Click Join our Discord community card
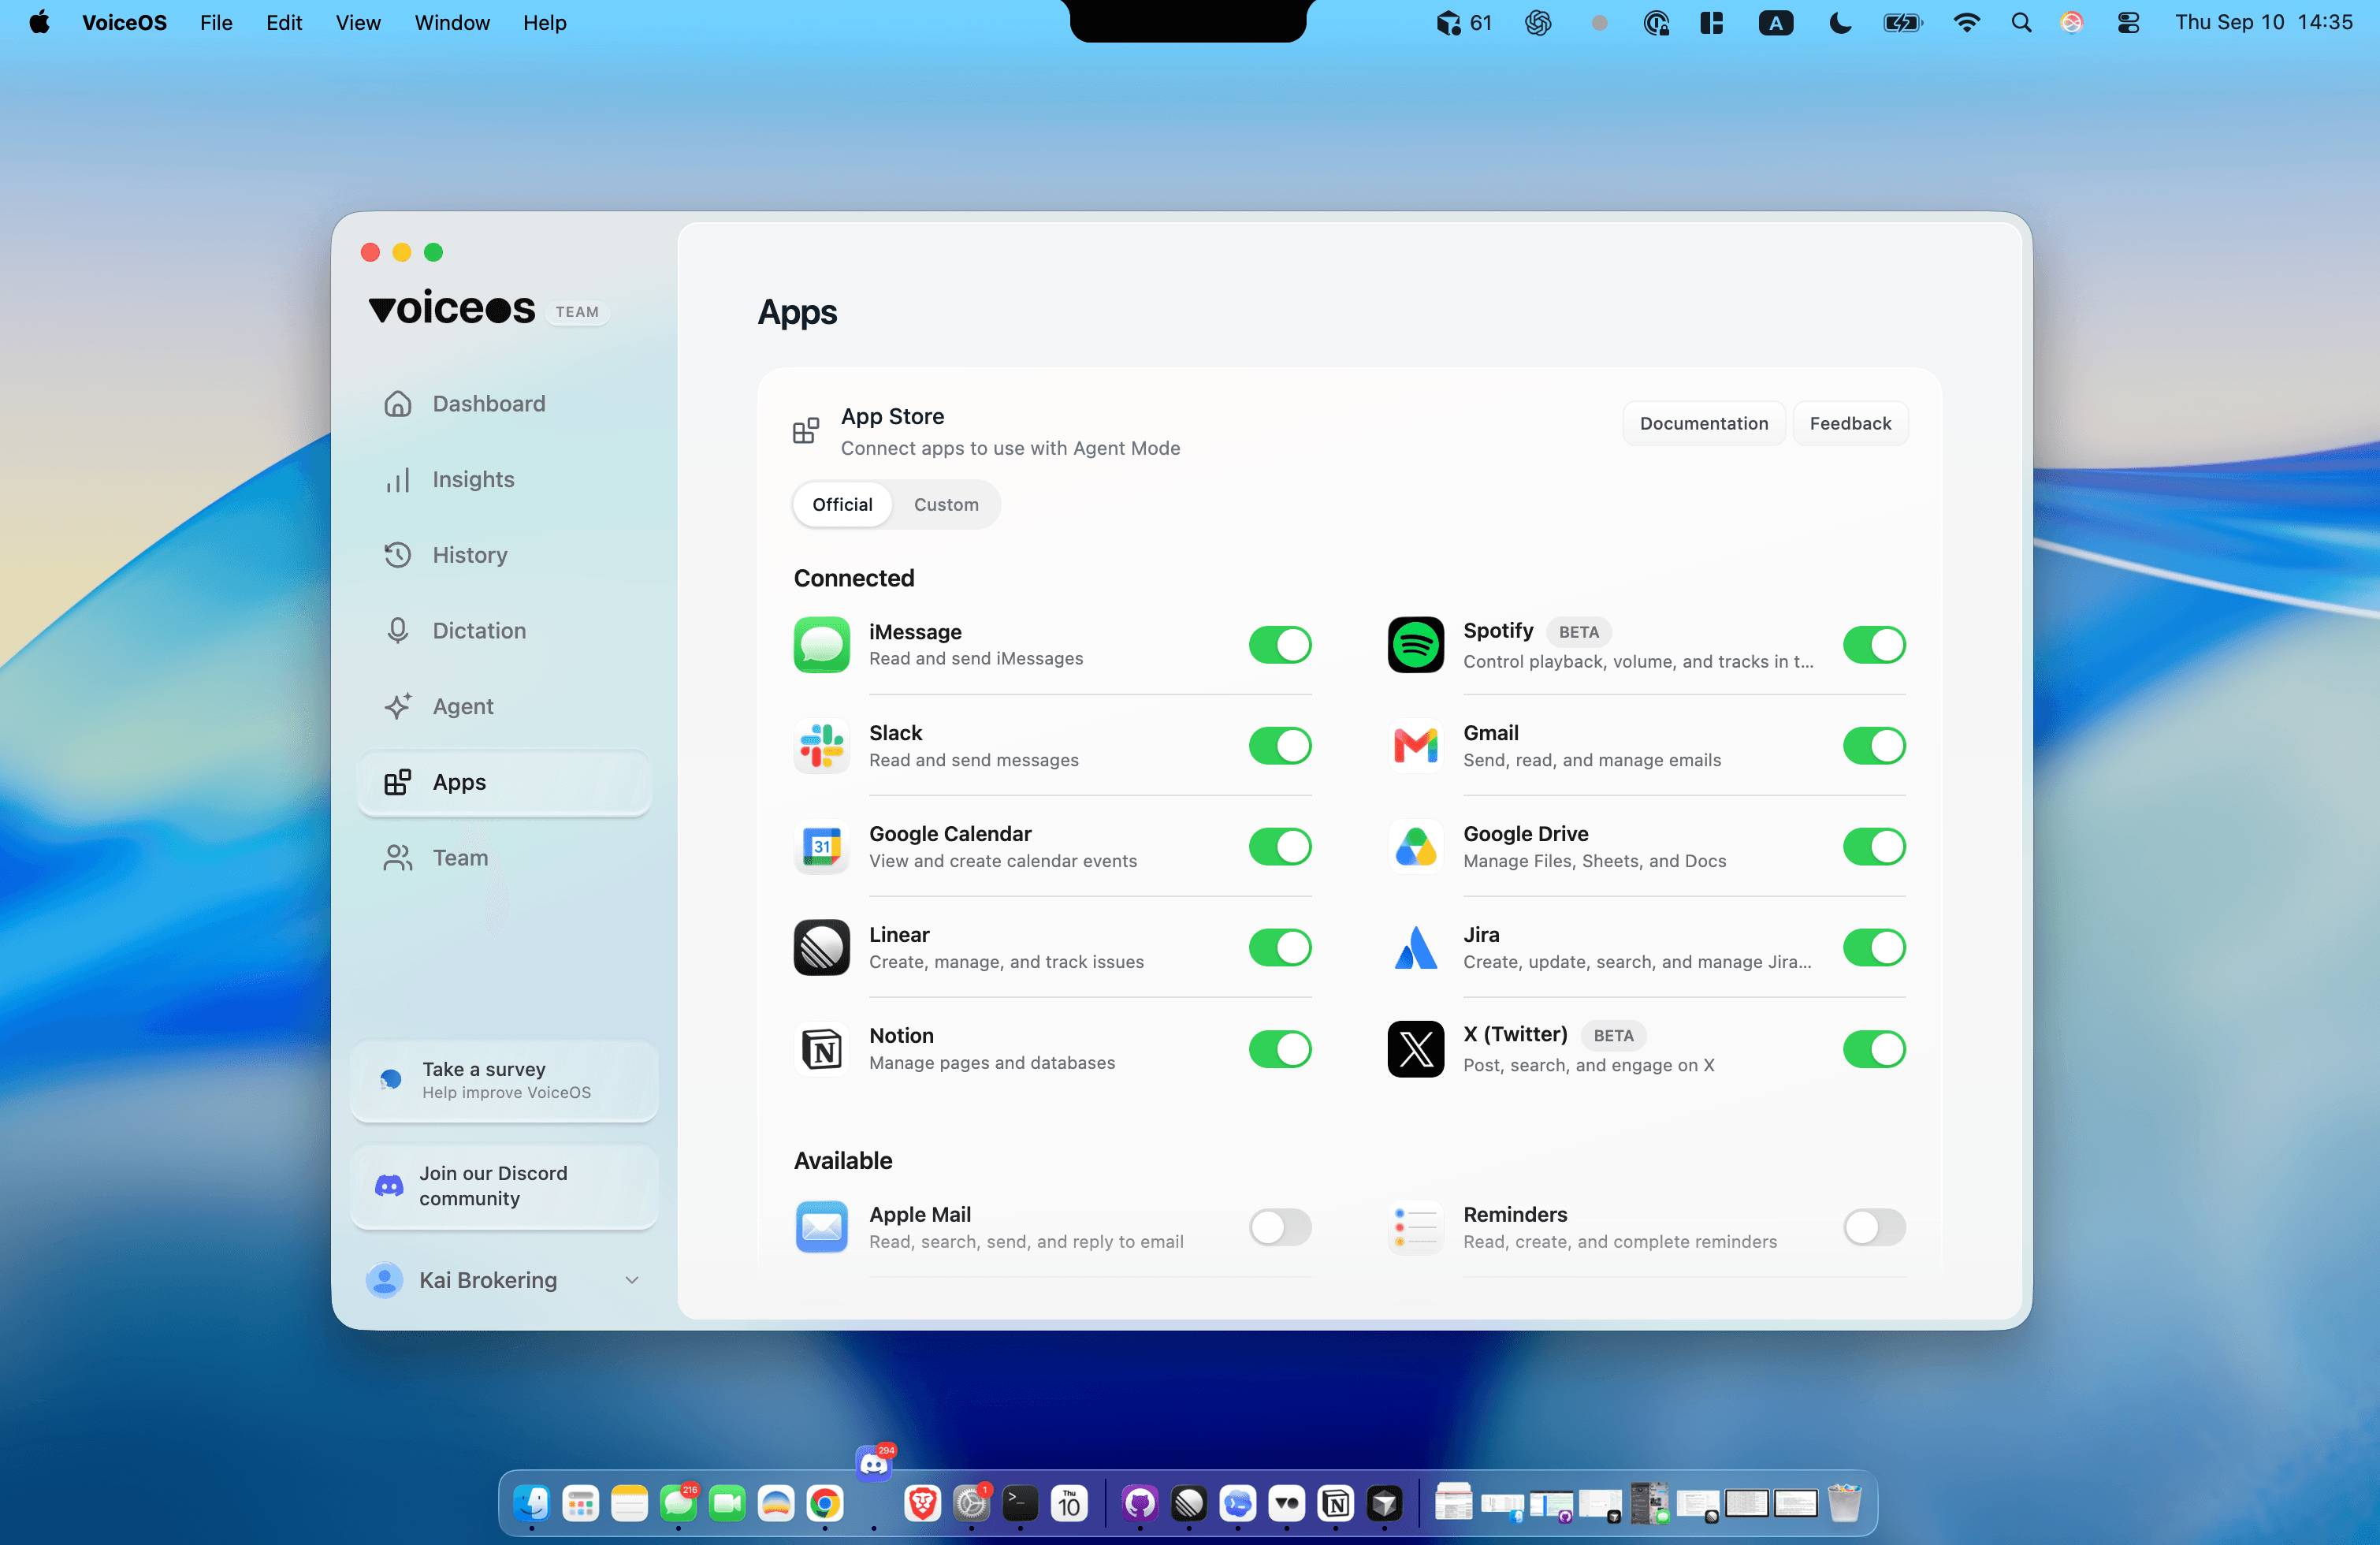Image resolution: width=2380 pixels, height=1545 pixels. point(504,1186)
